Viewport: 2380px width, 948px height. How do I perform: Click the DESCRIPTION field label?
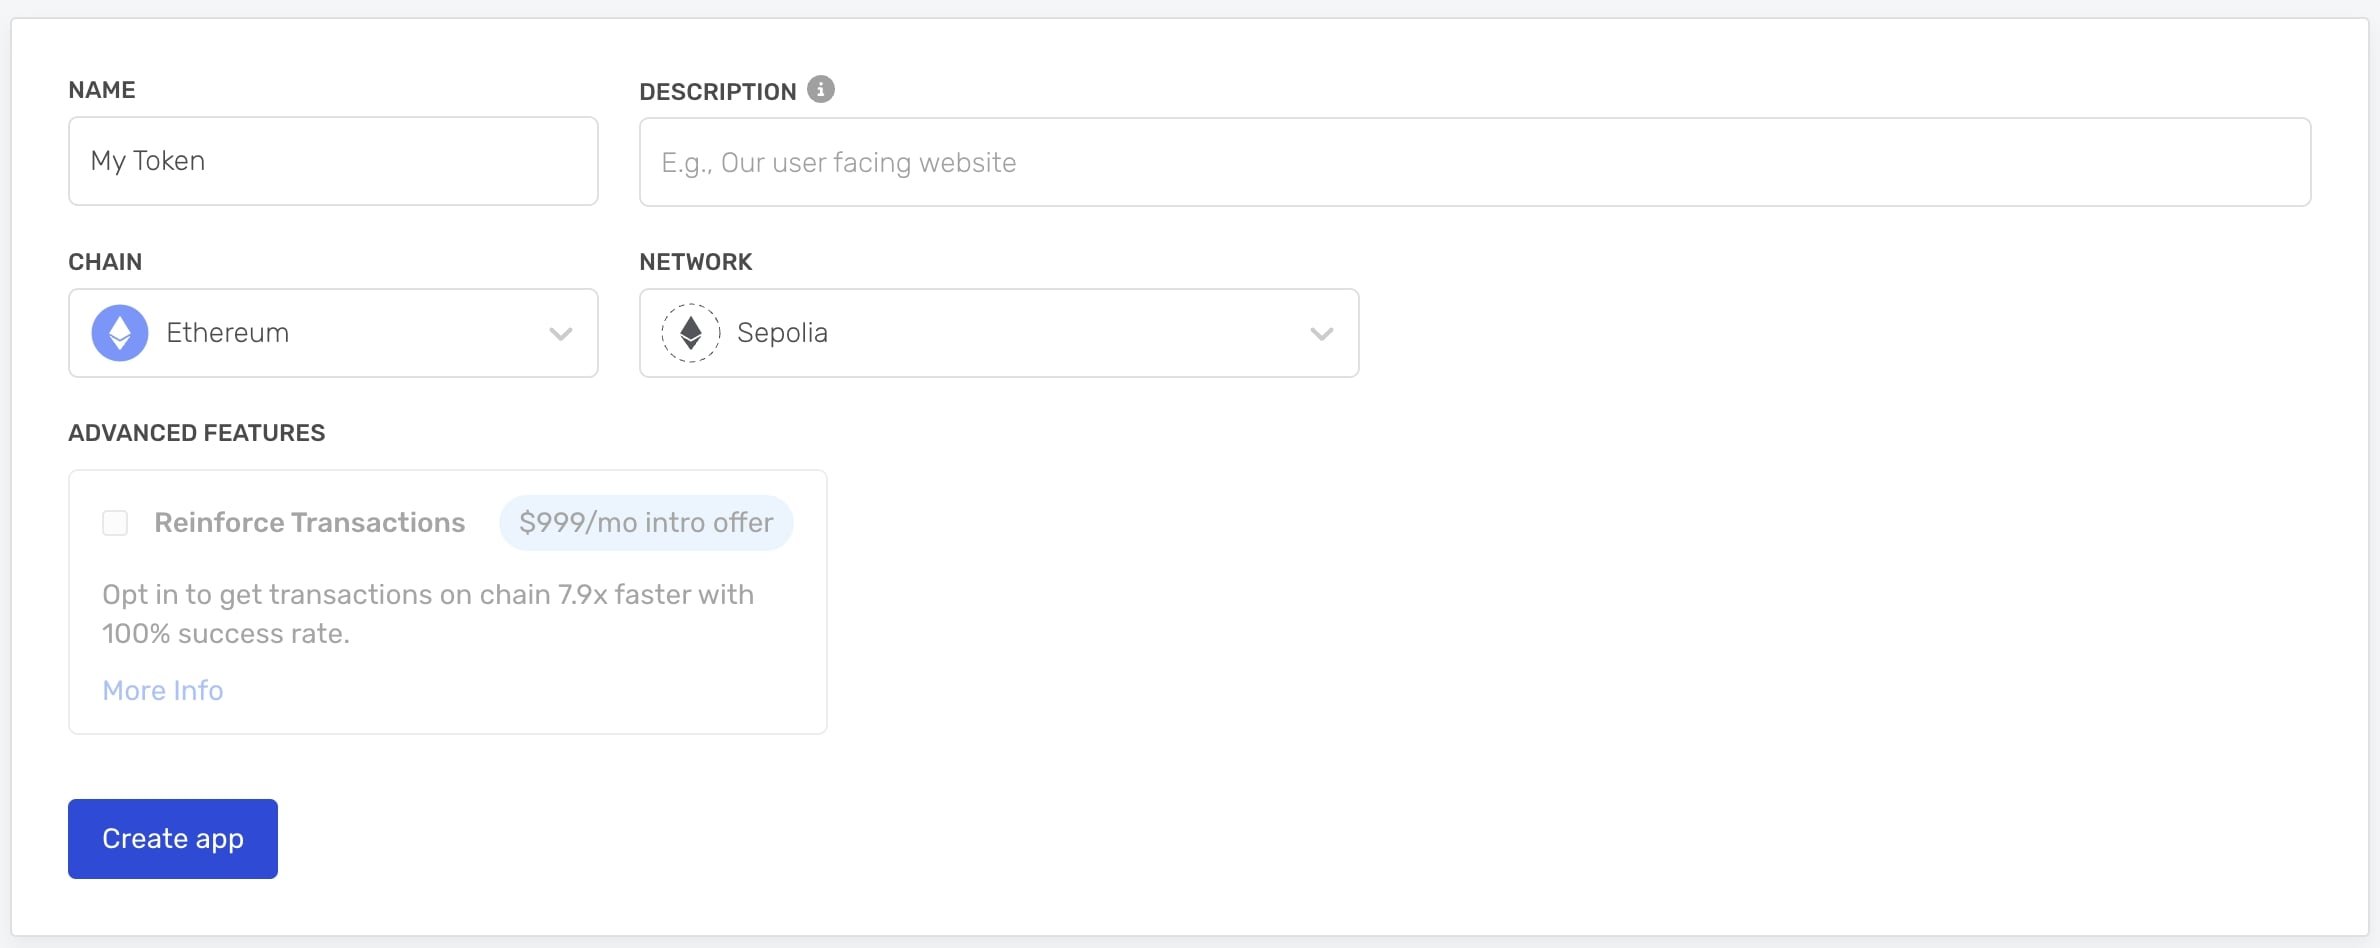click(x=718, y=92)
